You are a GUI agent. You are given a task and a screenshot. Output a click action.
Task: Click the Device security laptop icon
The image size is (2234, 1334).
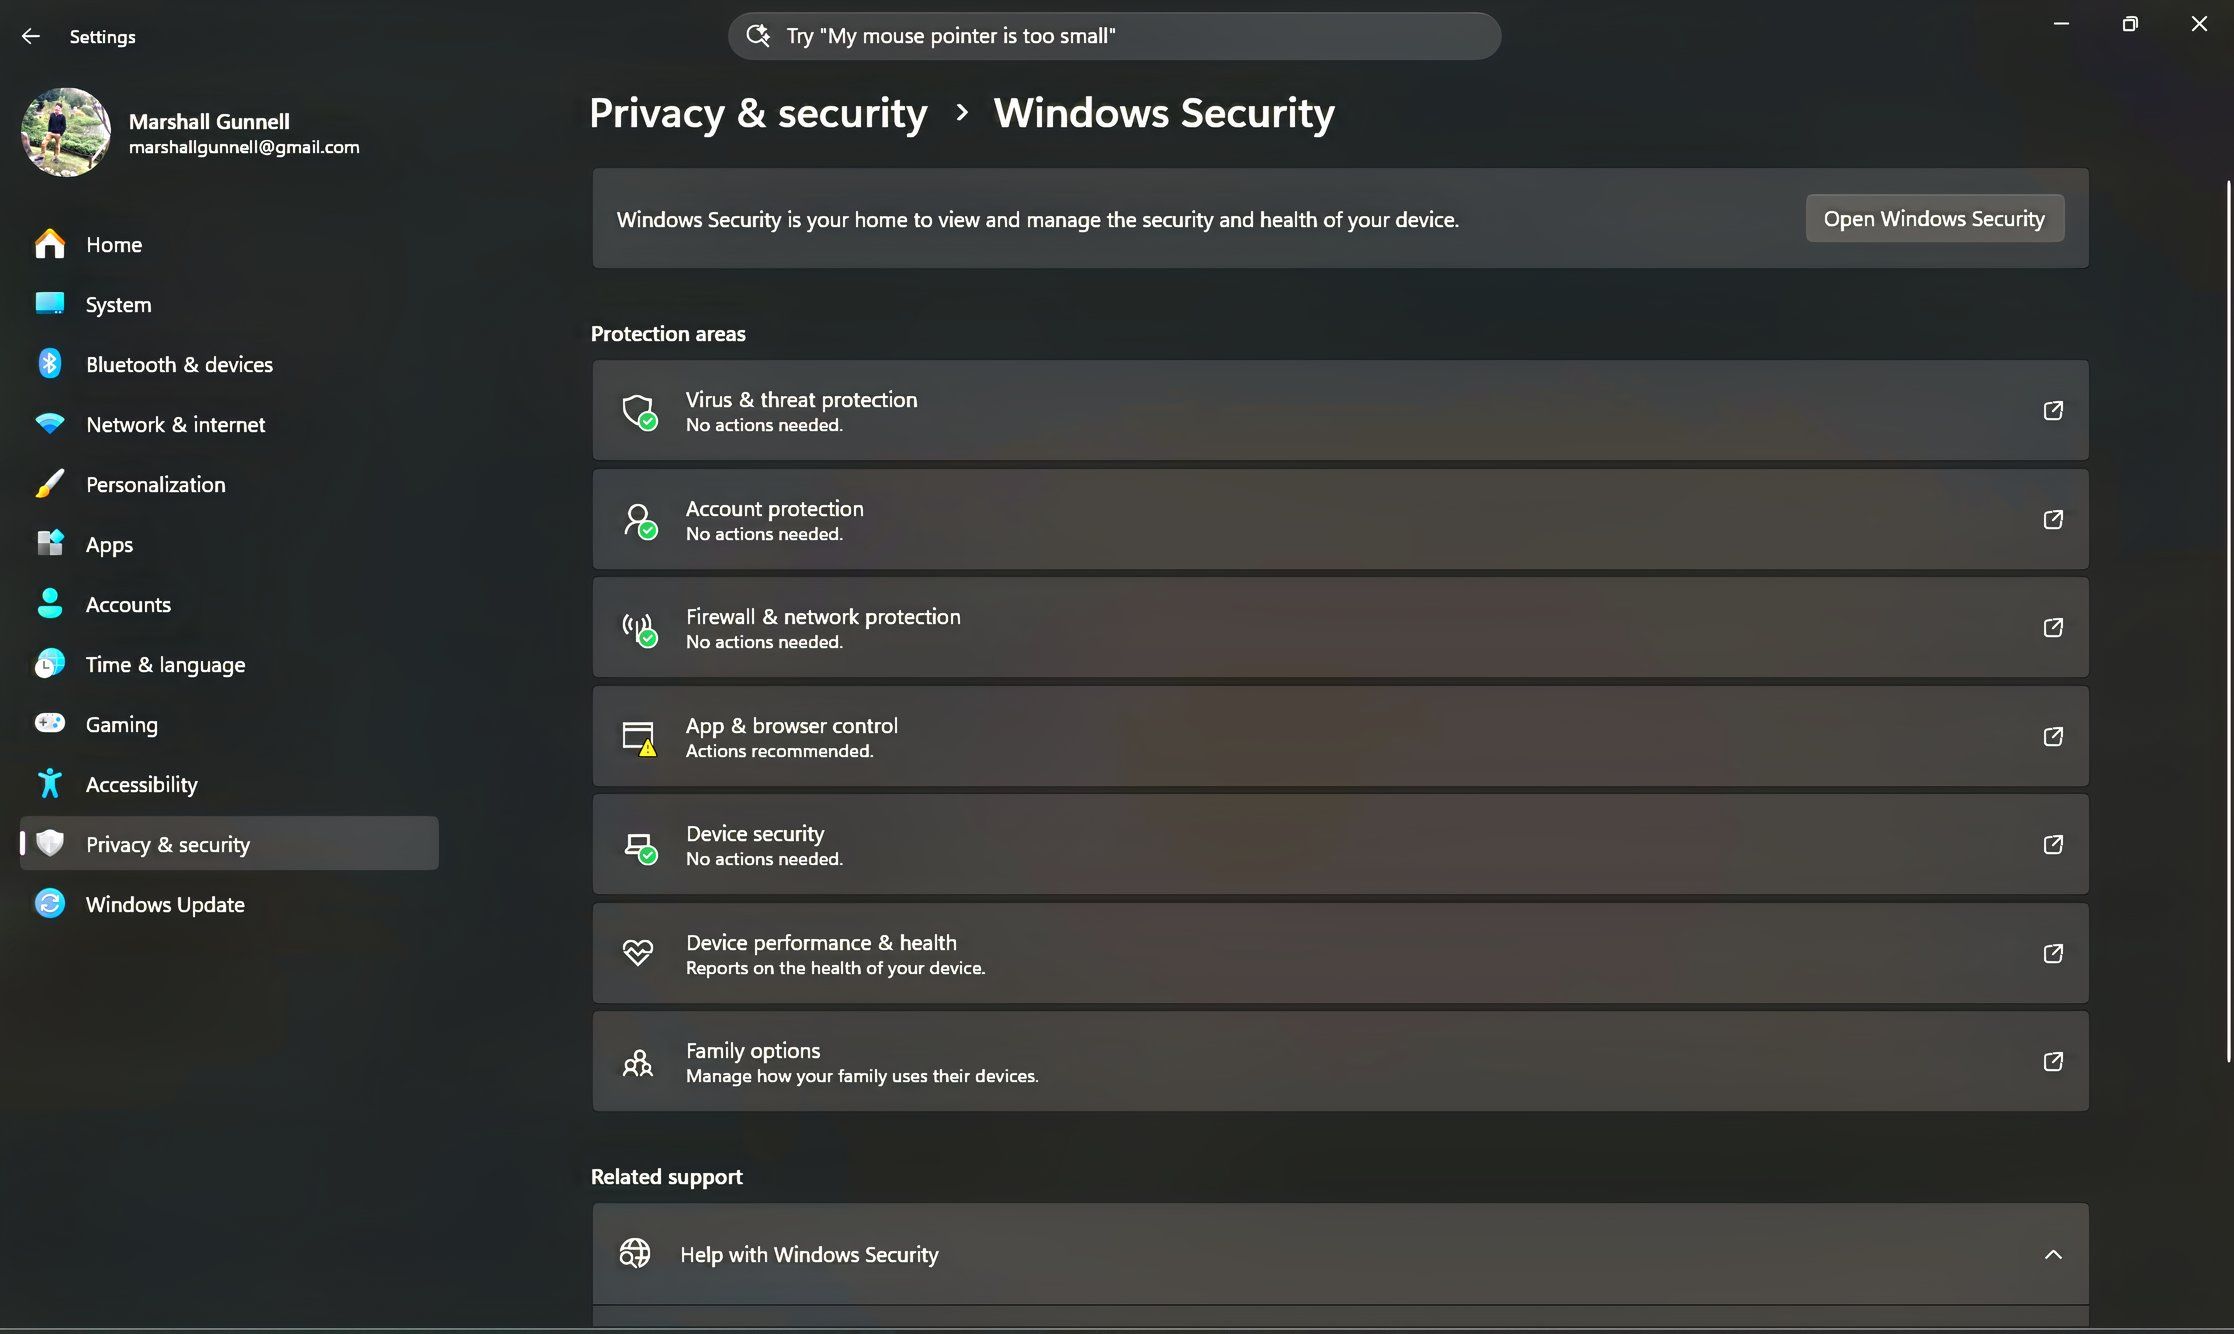click(639, 847)
